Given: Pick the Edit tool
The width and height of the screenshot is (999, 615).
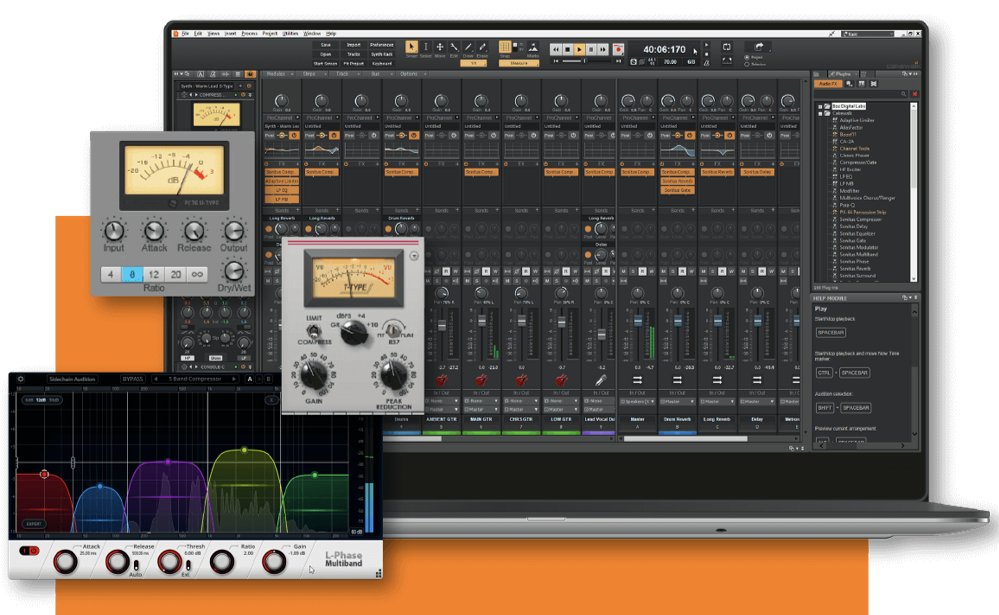Looking at the screenshot, I should click(x=454, y=47).
